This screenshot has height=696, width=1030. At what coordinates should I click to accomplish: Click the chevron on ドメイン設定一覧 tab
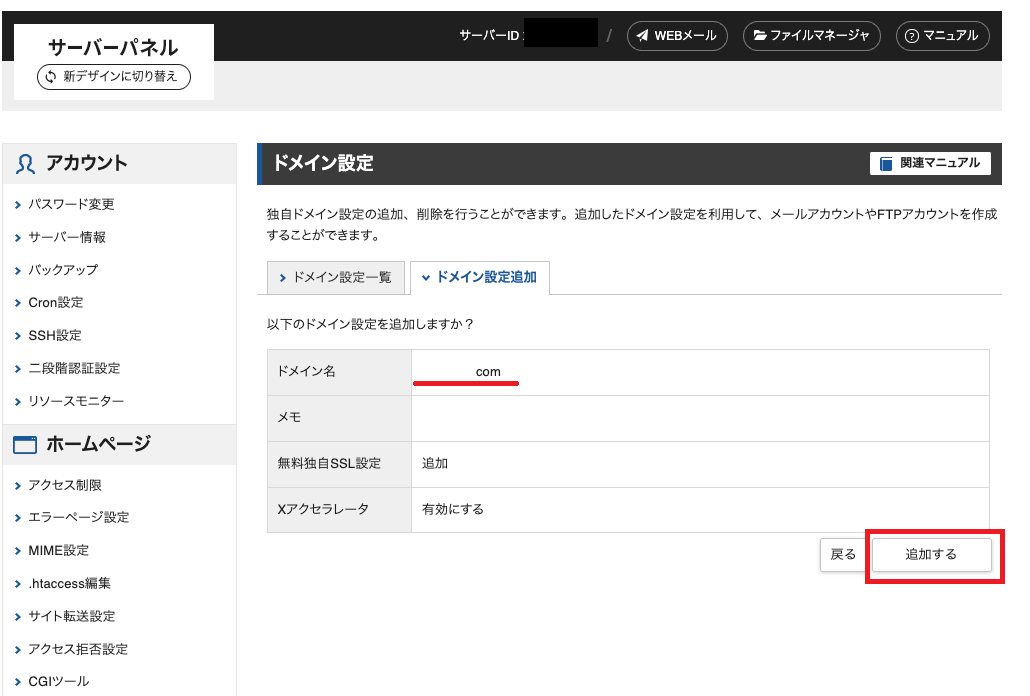click(282, 278)
